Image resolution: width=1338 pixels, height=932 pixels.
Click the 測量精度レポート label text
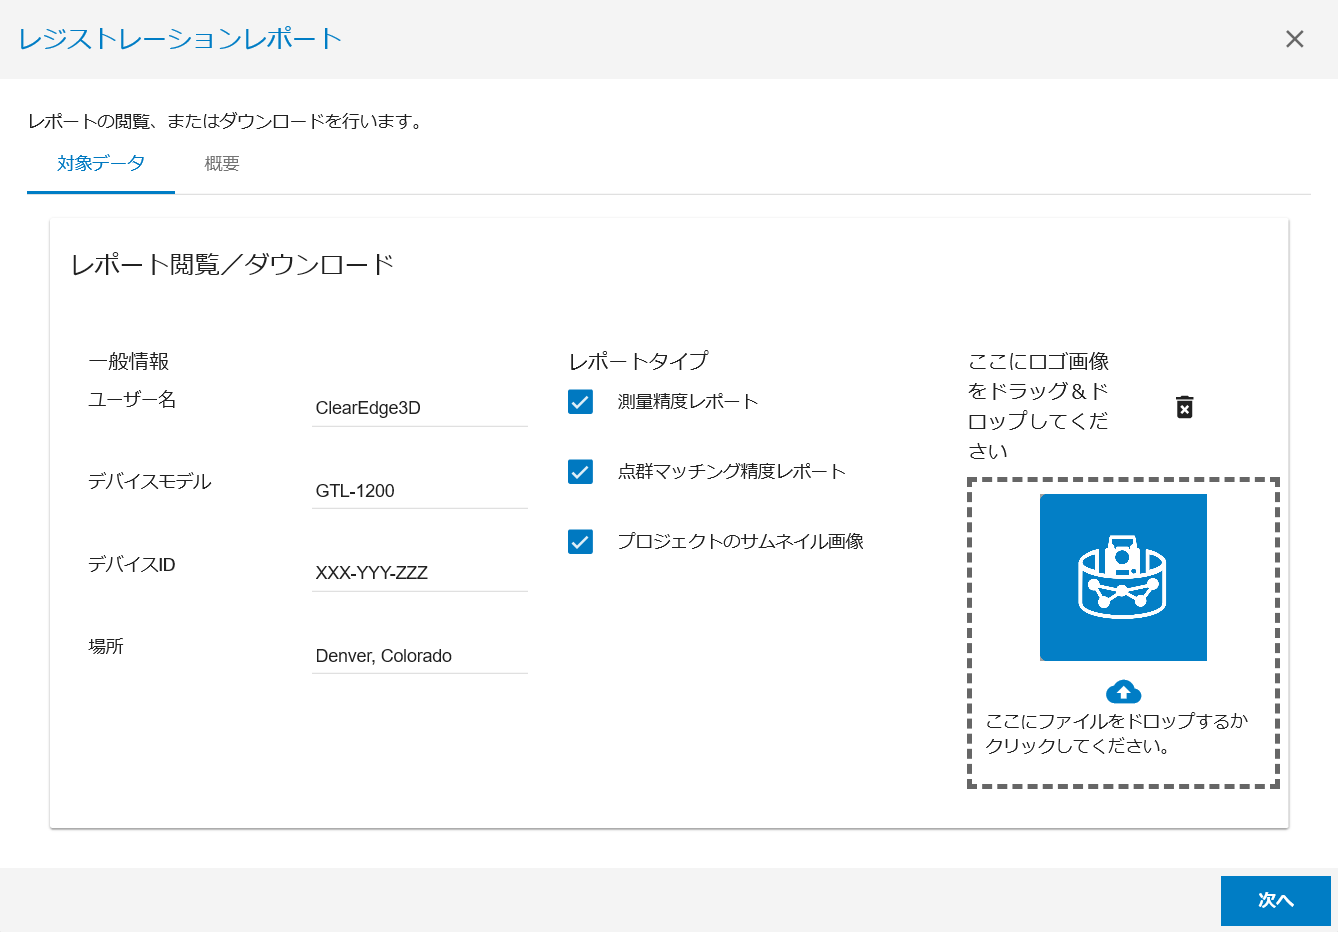pos(688,402)
